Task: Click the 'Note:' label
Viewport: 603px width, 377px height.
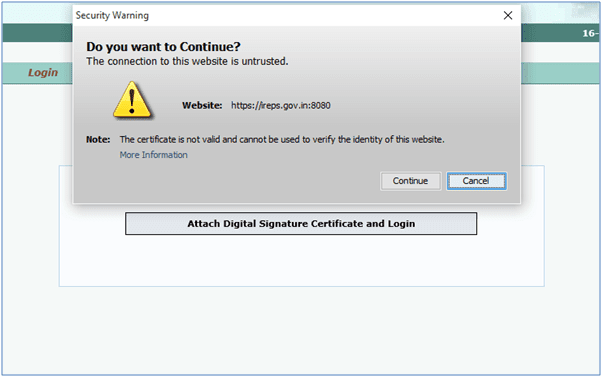Action: point(98,140)
